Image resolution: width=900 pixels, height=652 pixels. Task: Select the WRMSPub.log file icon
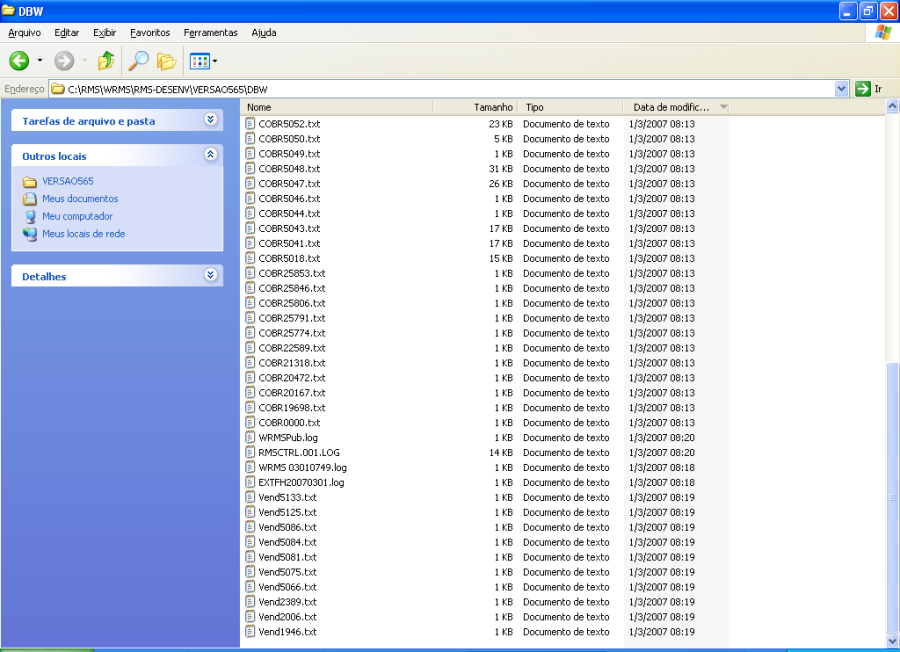pyautogui.click(x=250, y=437)
